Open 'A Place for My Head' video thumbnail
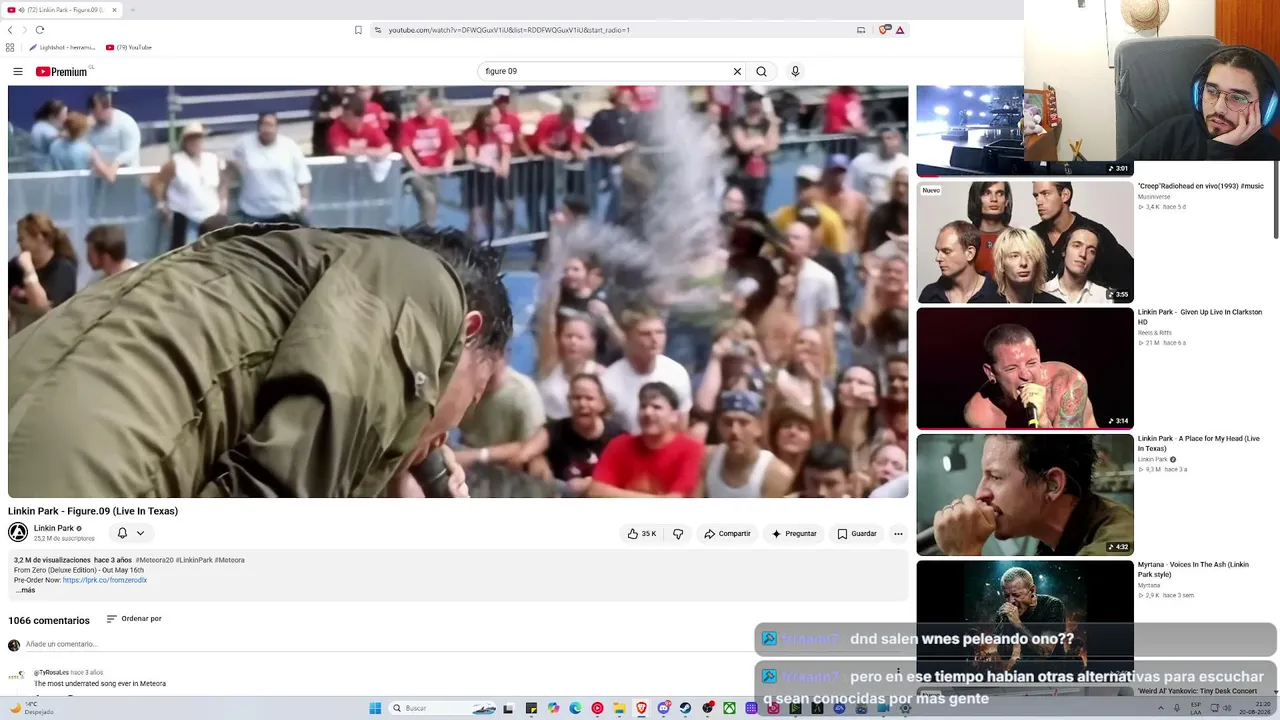The image size is (1280, 720). click(x=1025, y=495)
